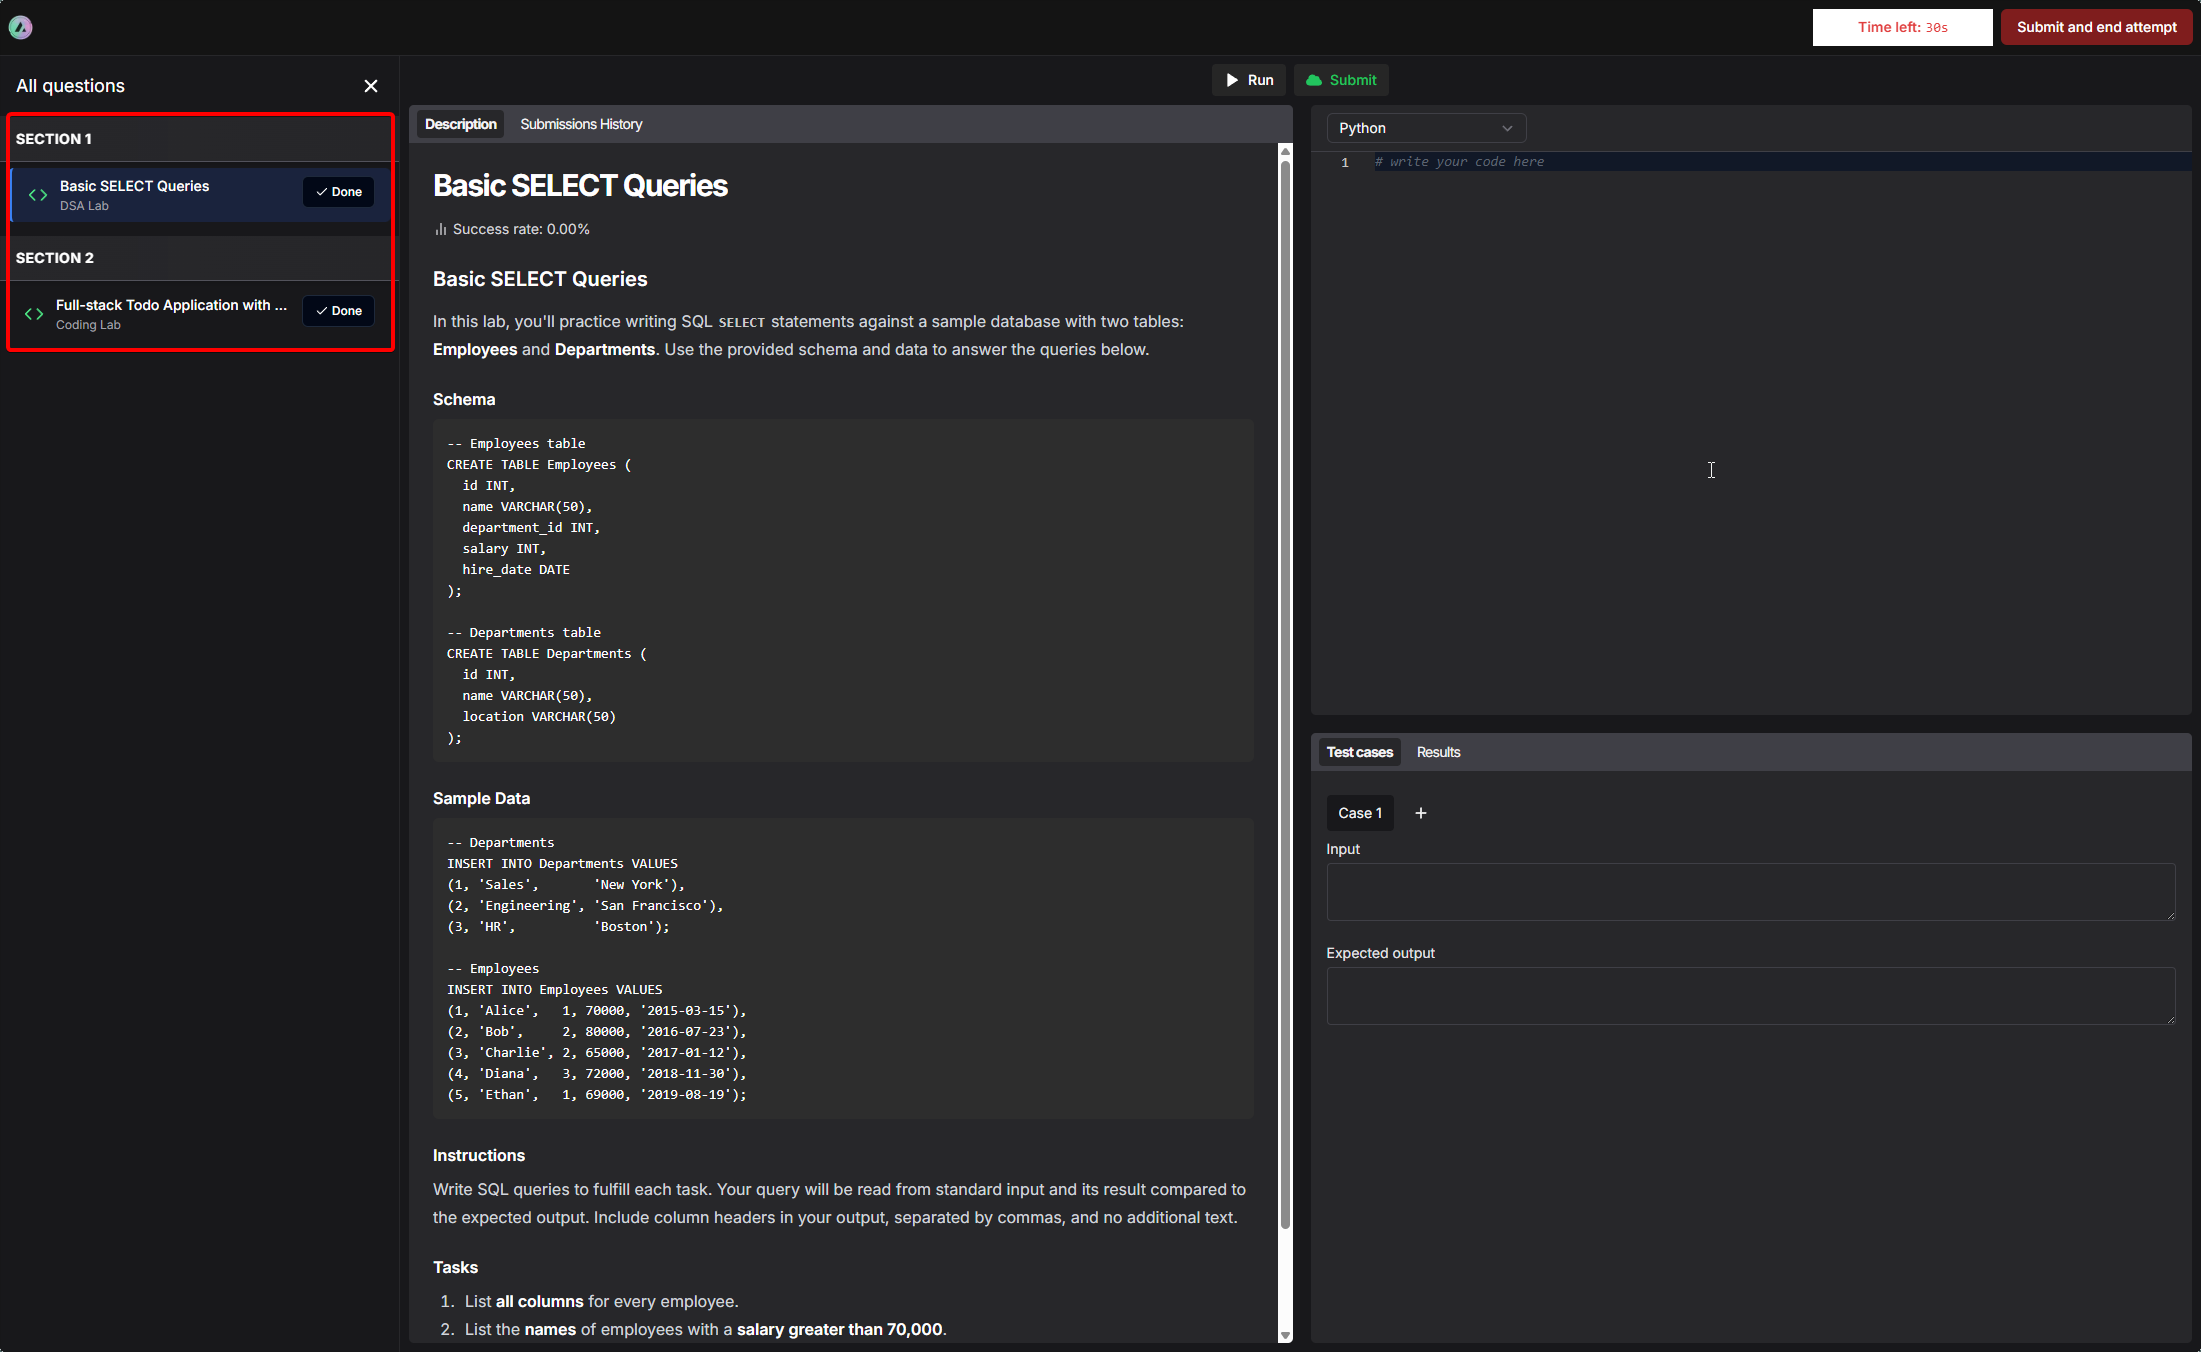Open the Python language dropdown

(x=1425, y=128)
